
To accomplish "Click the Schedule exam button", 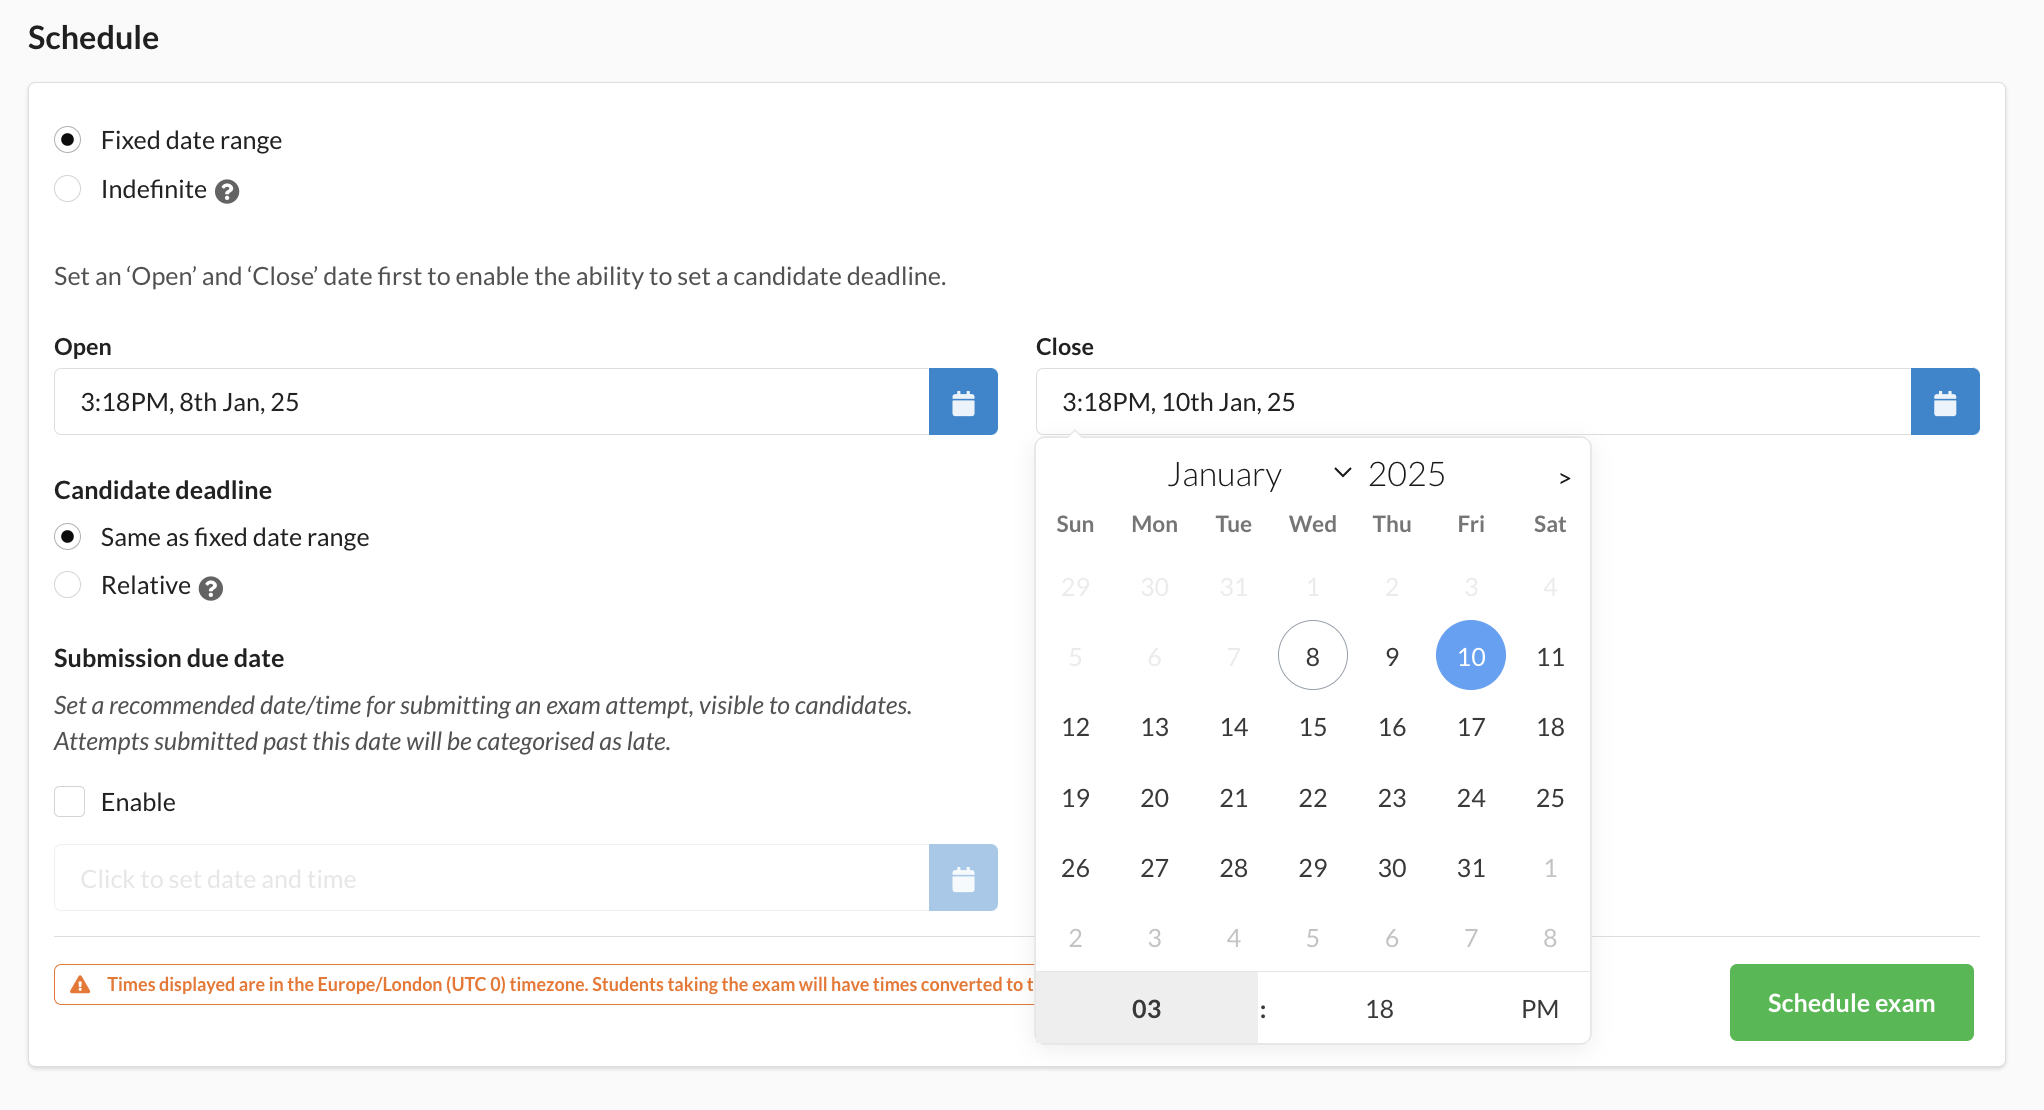I will (1850, 1002).
